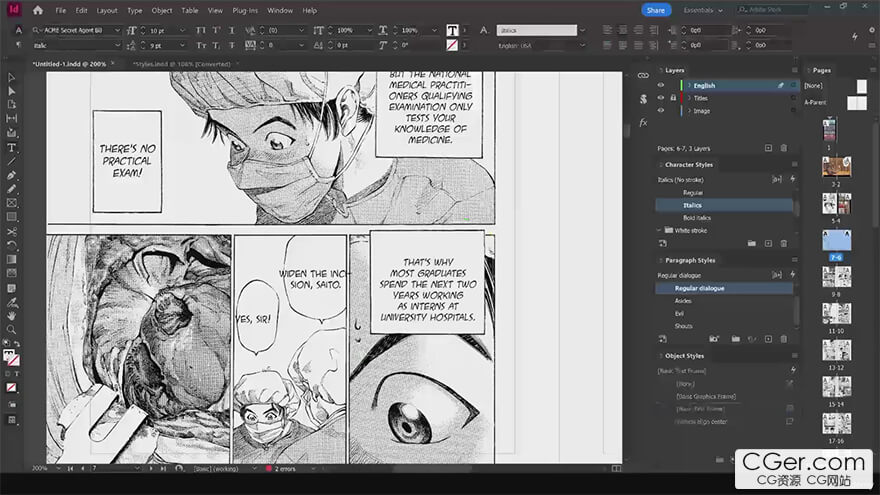Select the Pencil tool
Viewport: 880px width, 495px height.
(11, 189)
